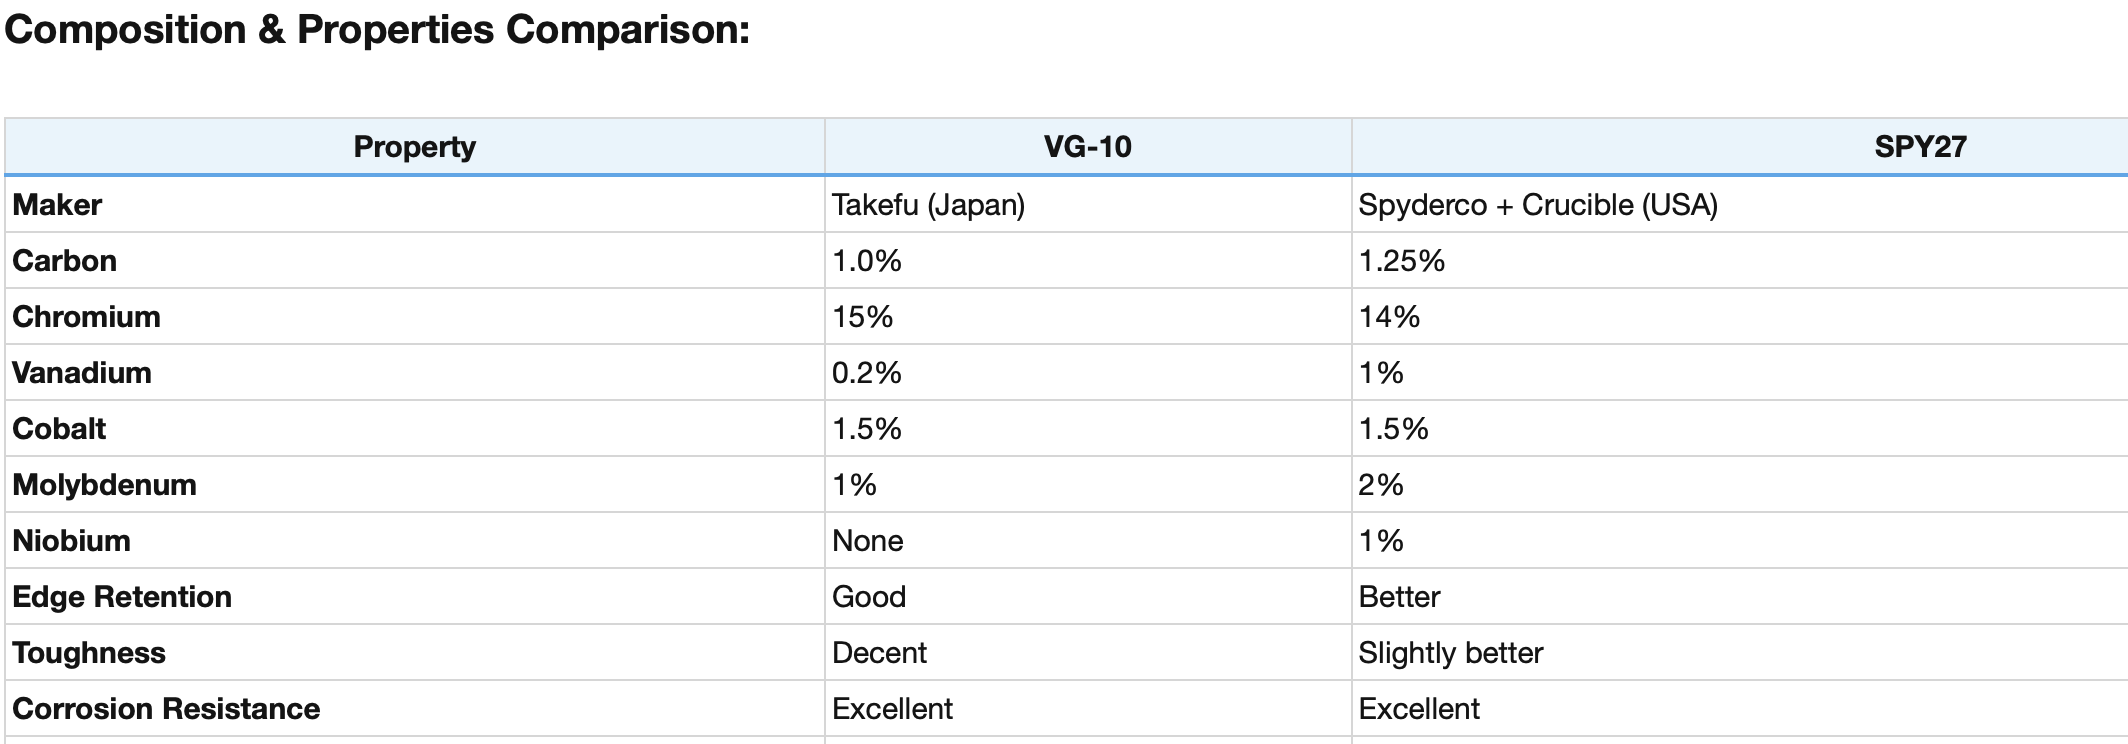The height and width of the screenshot is (744, 2128).
Task: Select the 2% molybdenum value
Action: tap(1380, 485)
